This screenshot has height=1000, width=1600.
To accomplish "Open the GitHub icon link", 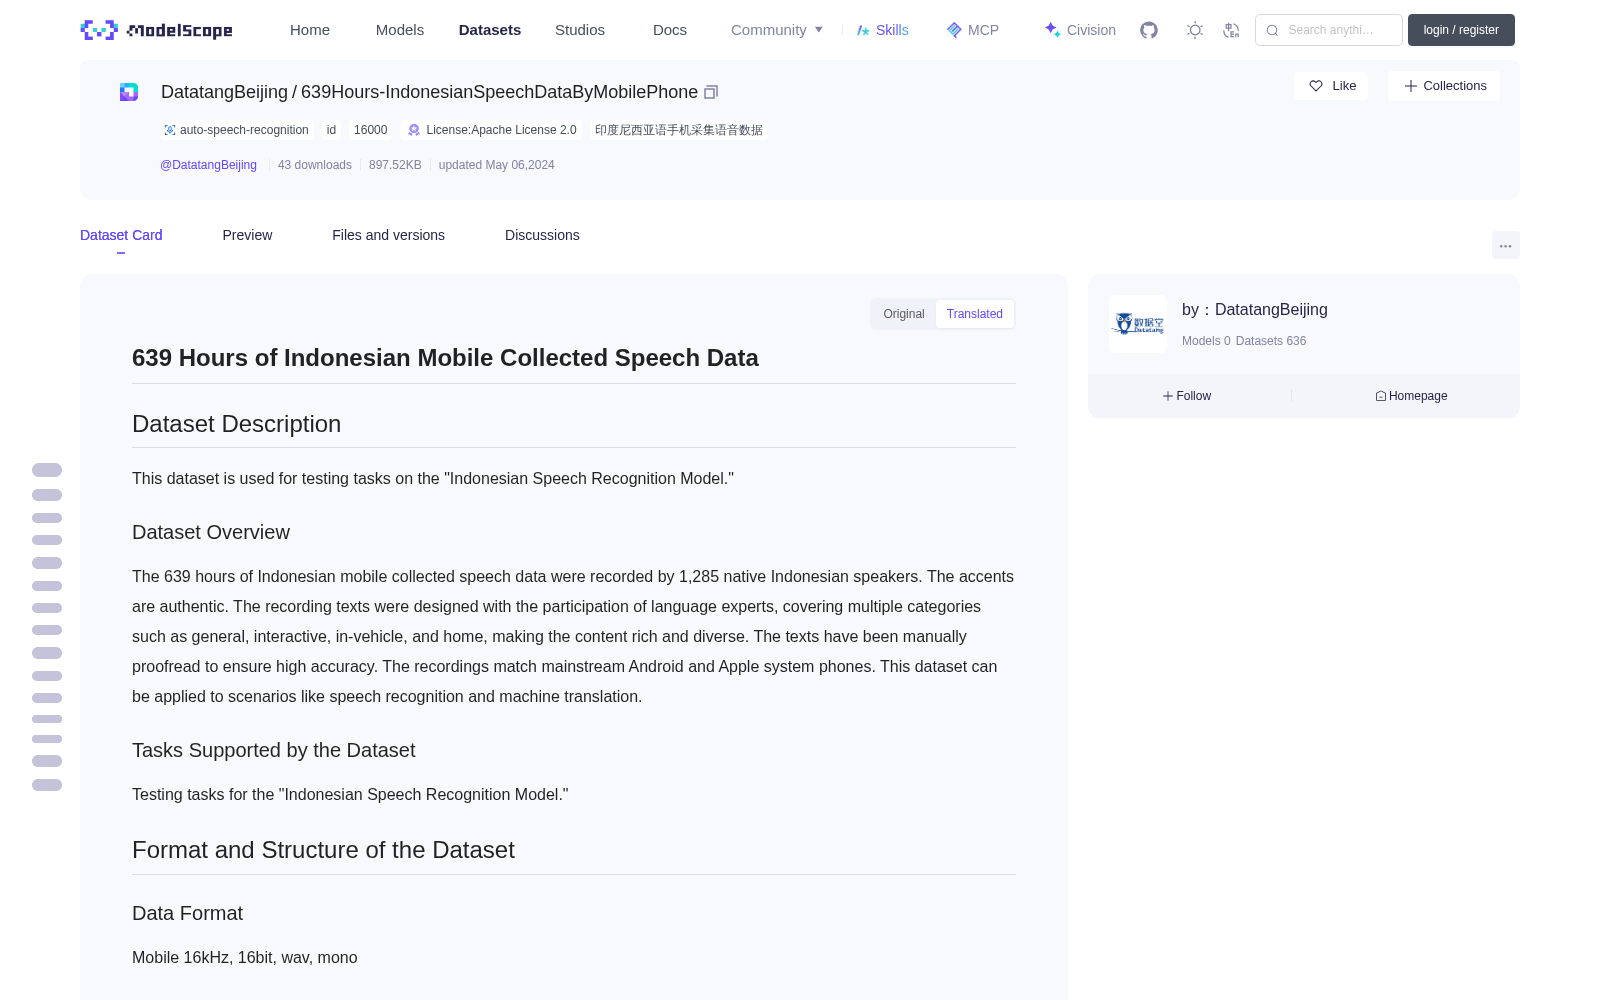I will 1149,30.
